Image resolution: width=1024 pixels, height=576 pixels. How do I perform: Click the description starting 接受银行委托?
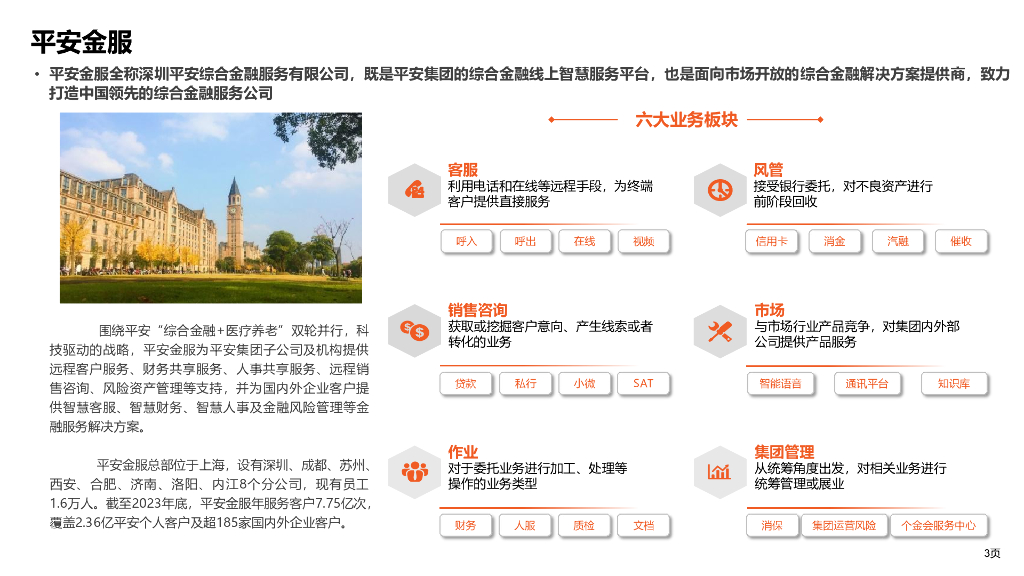(x=843, y=194)
